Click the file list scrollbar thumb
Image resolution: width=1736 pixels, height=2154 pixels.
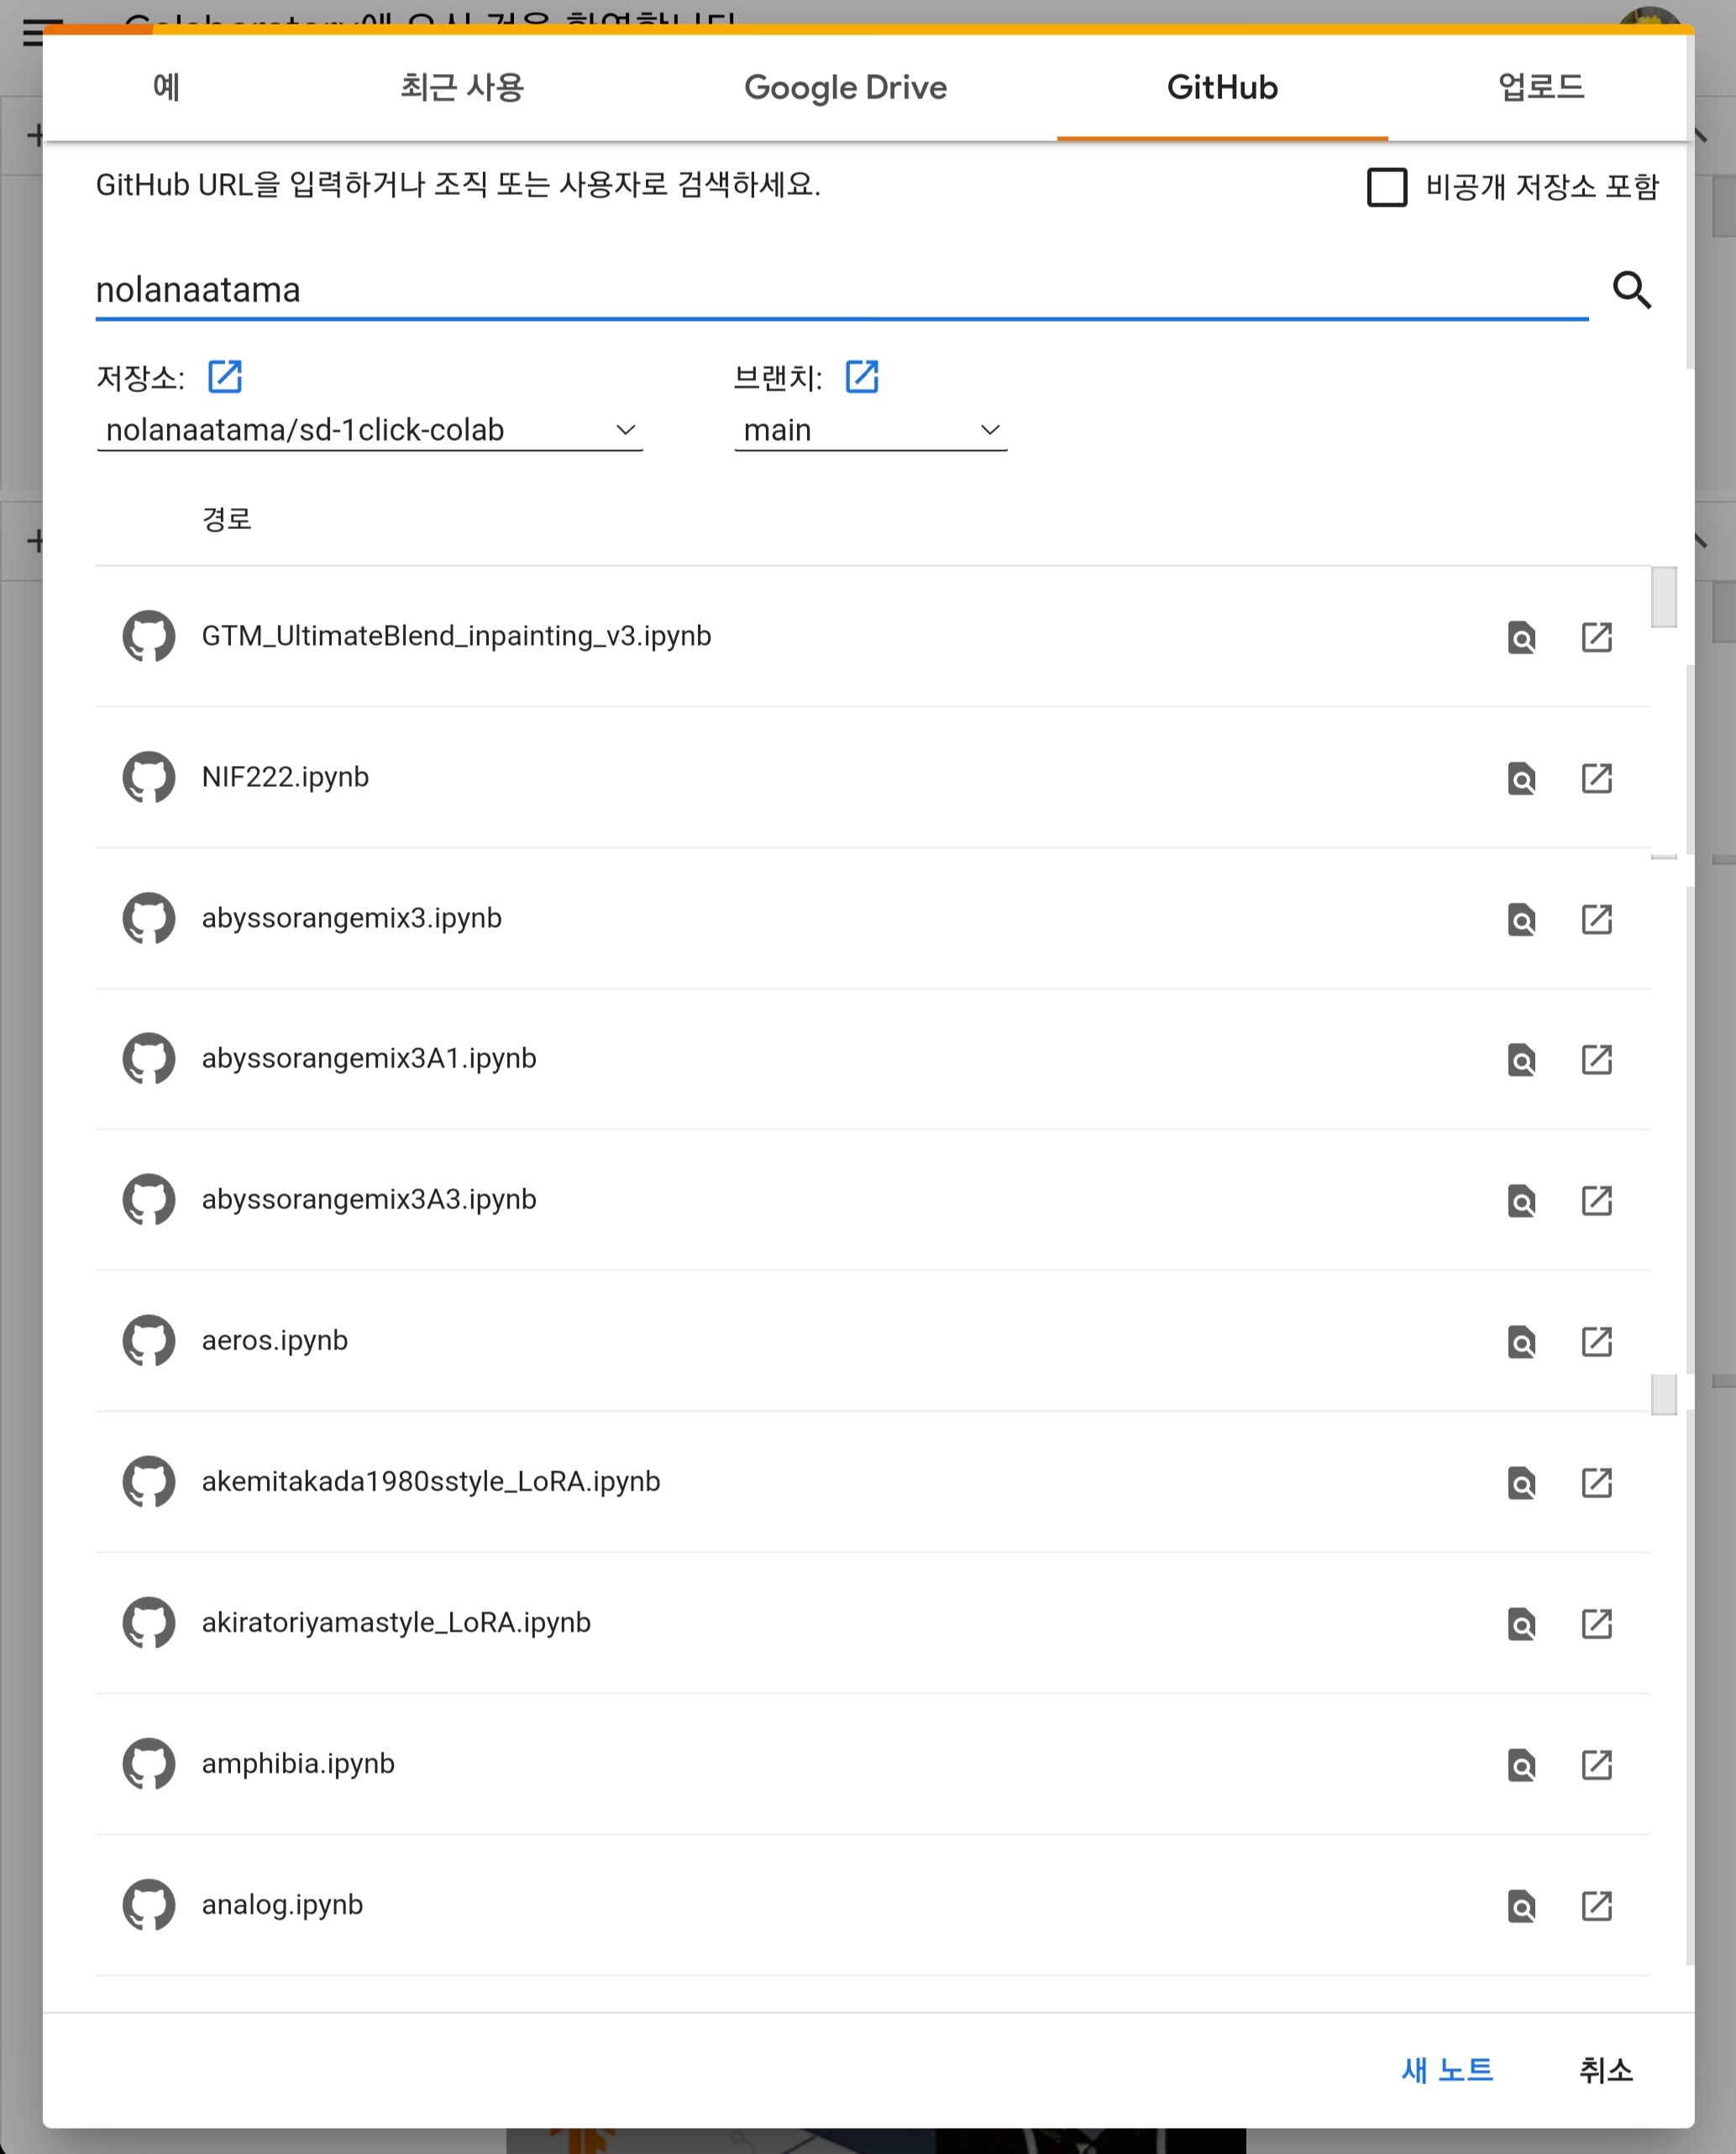pos(1663,597)
